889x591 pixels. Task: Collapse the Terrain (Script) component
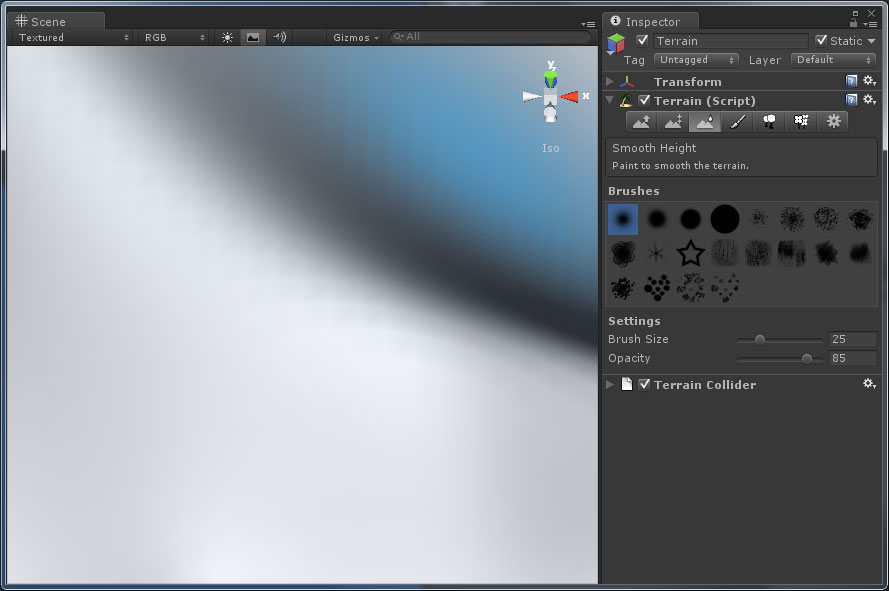610,100
